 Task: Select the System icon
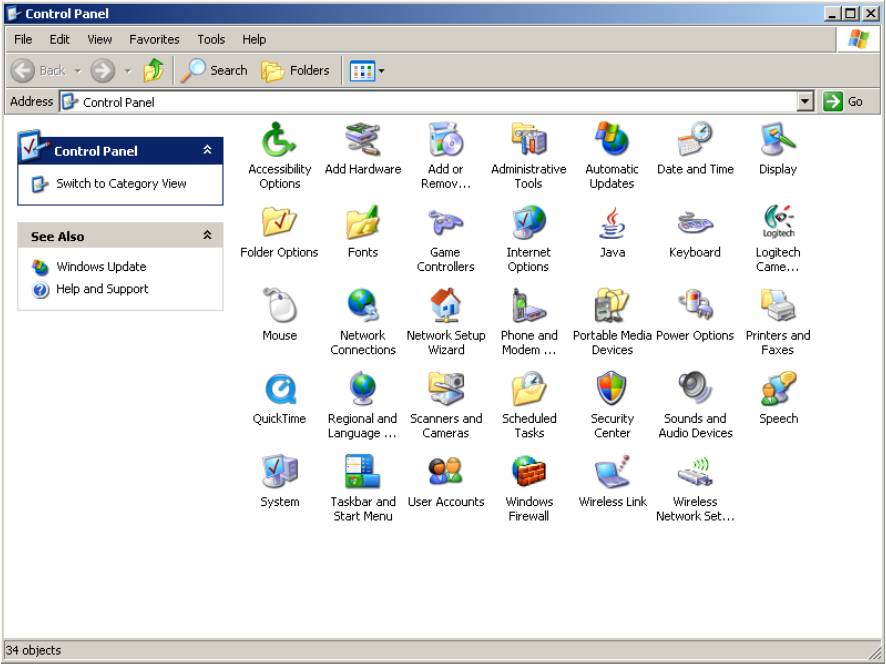tap(279, 481)
